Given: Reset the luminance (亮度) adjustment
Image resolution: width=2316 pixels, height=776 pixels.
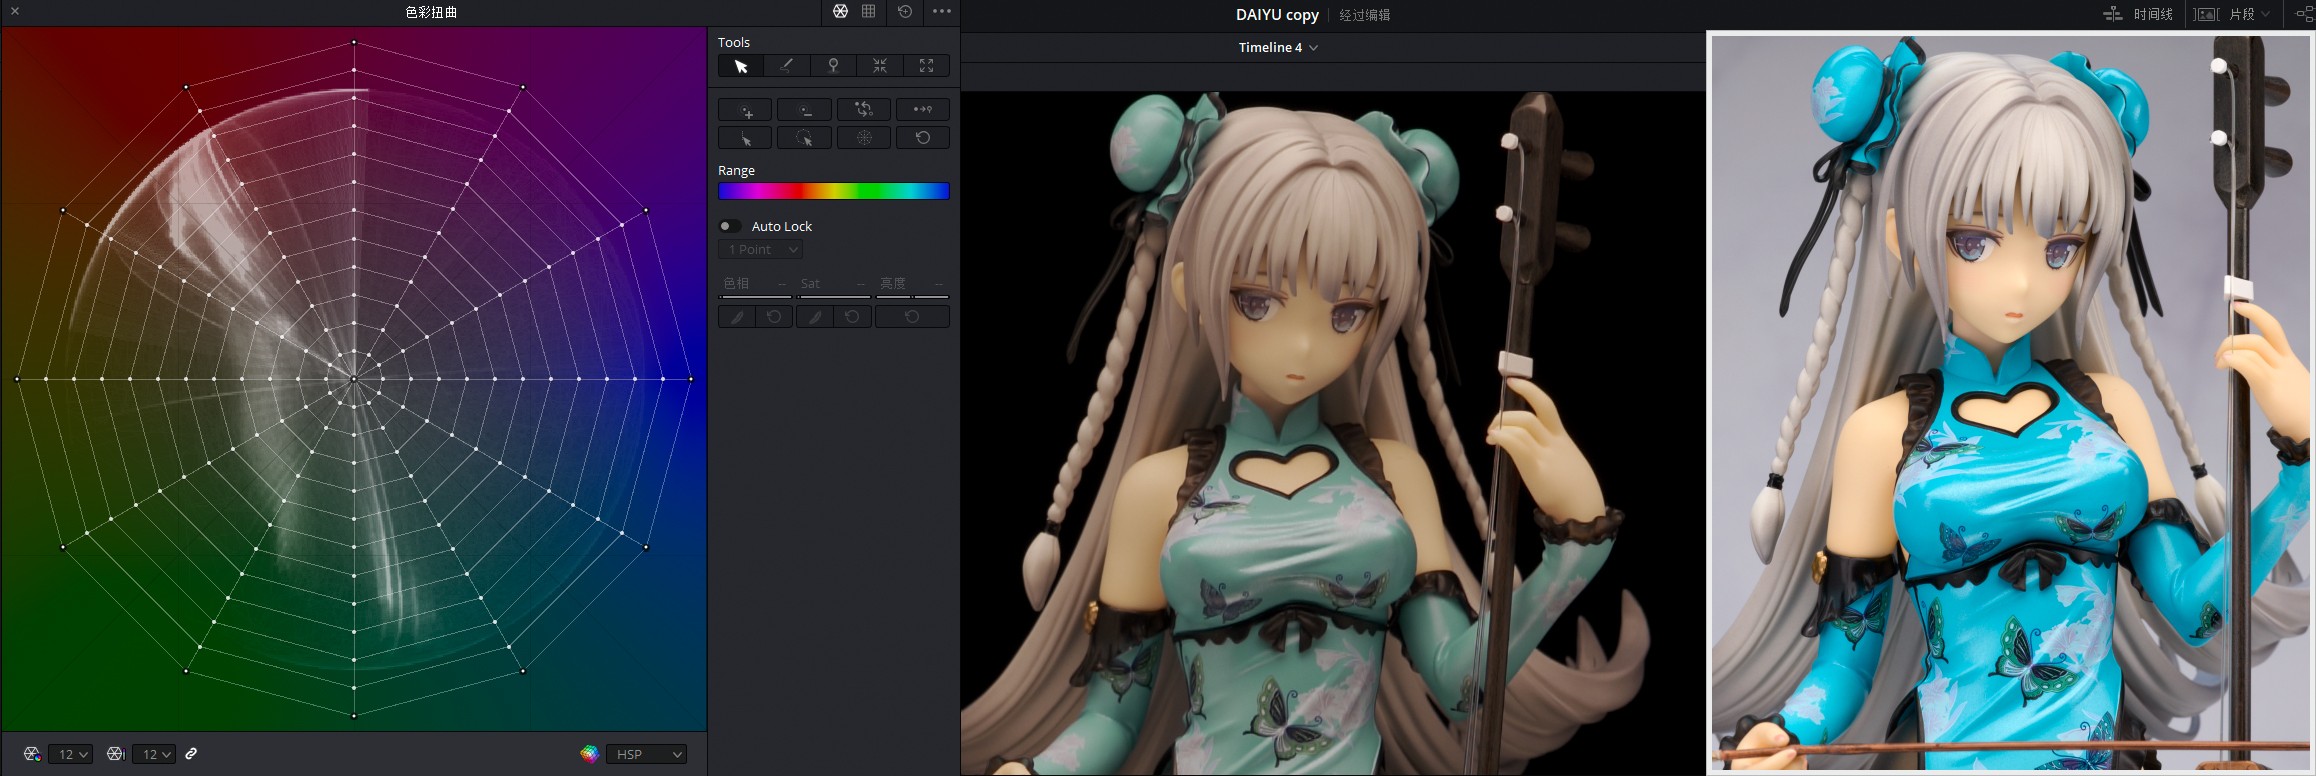Looking at the screenshot, I should pyautogui.click(x=912, y=317).
